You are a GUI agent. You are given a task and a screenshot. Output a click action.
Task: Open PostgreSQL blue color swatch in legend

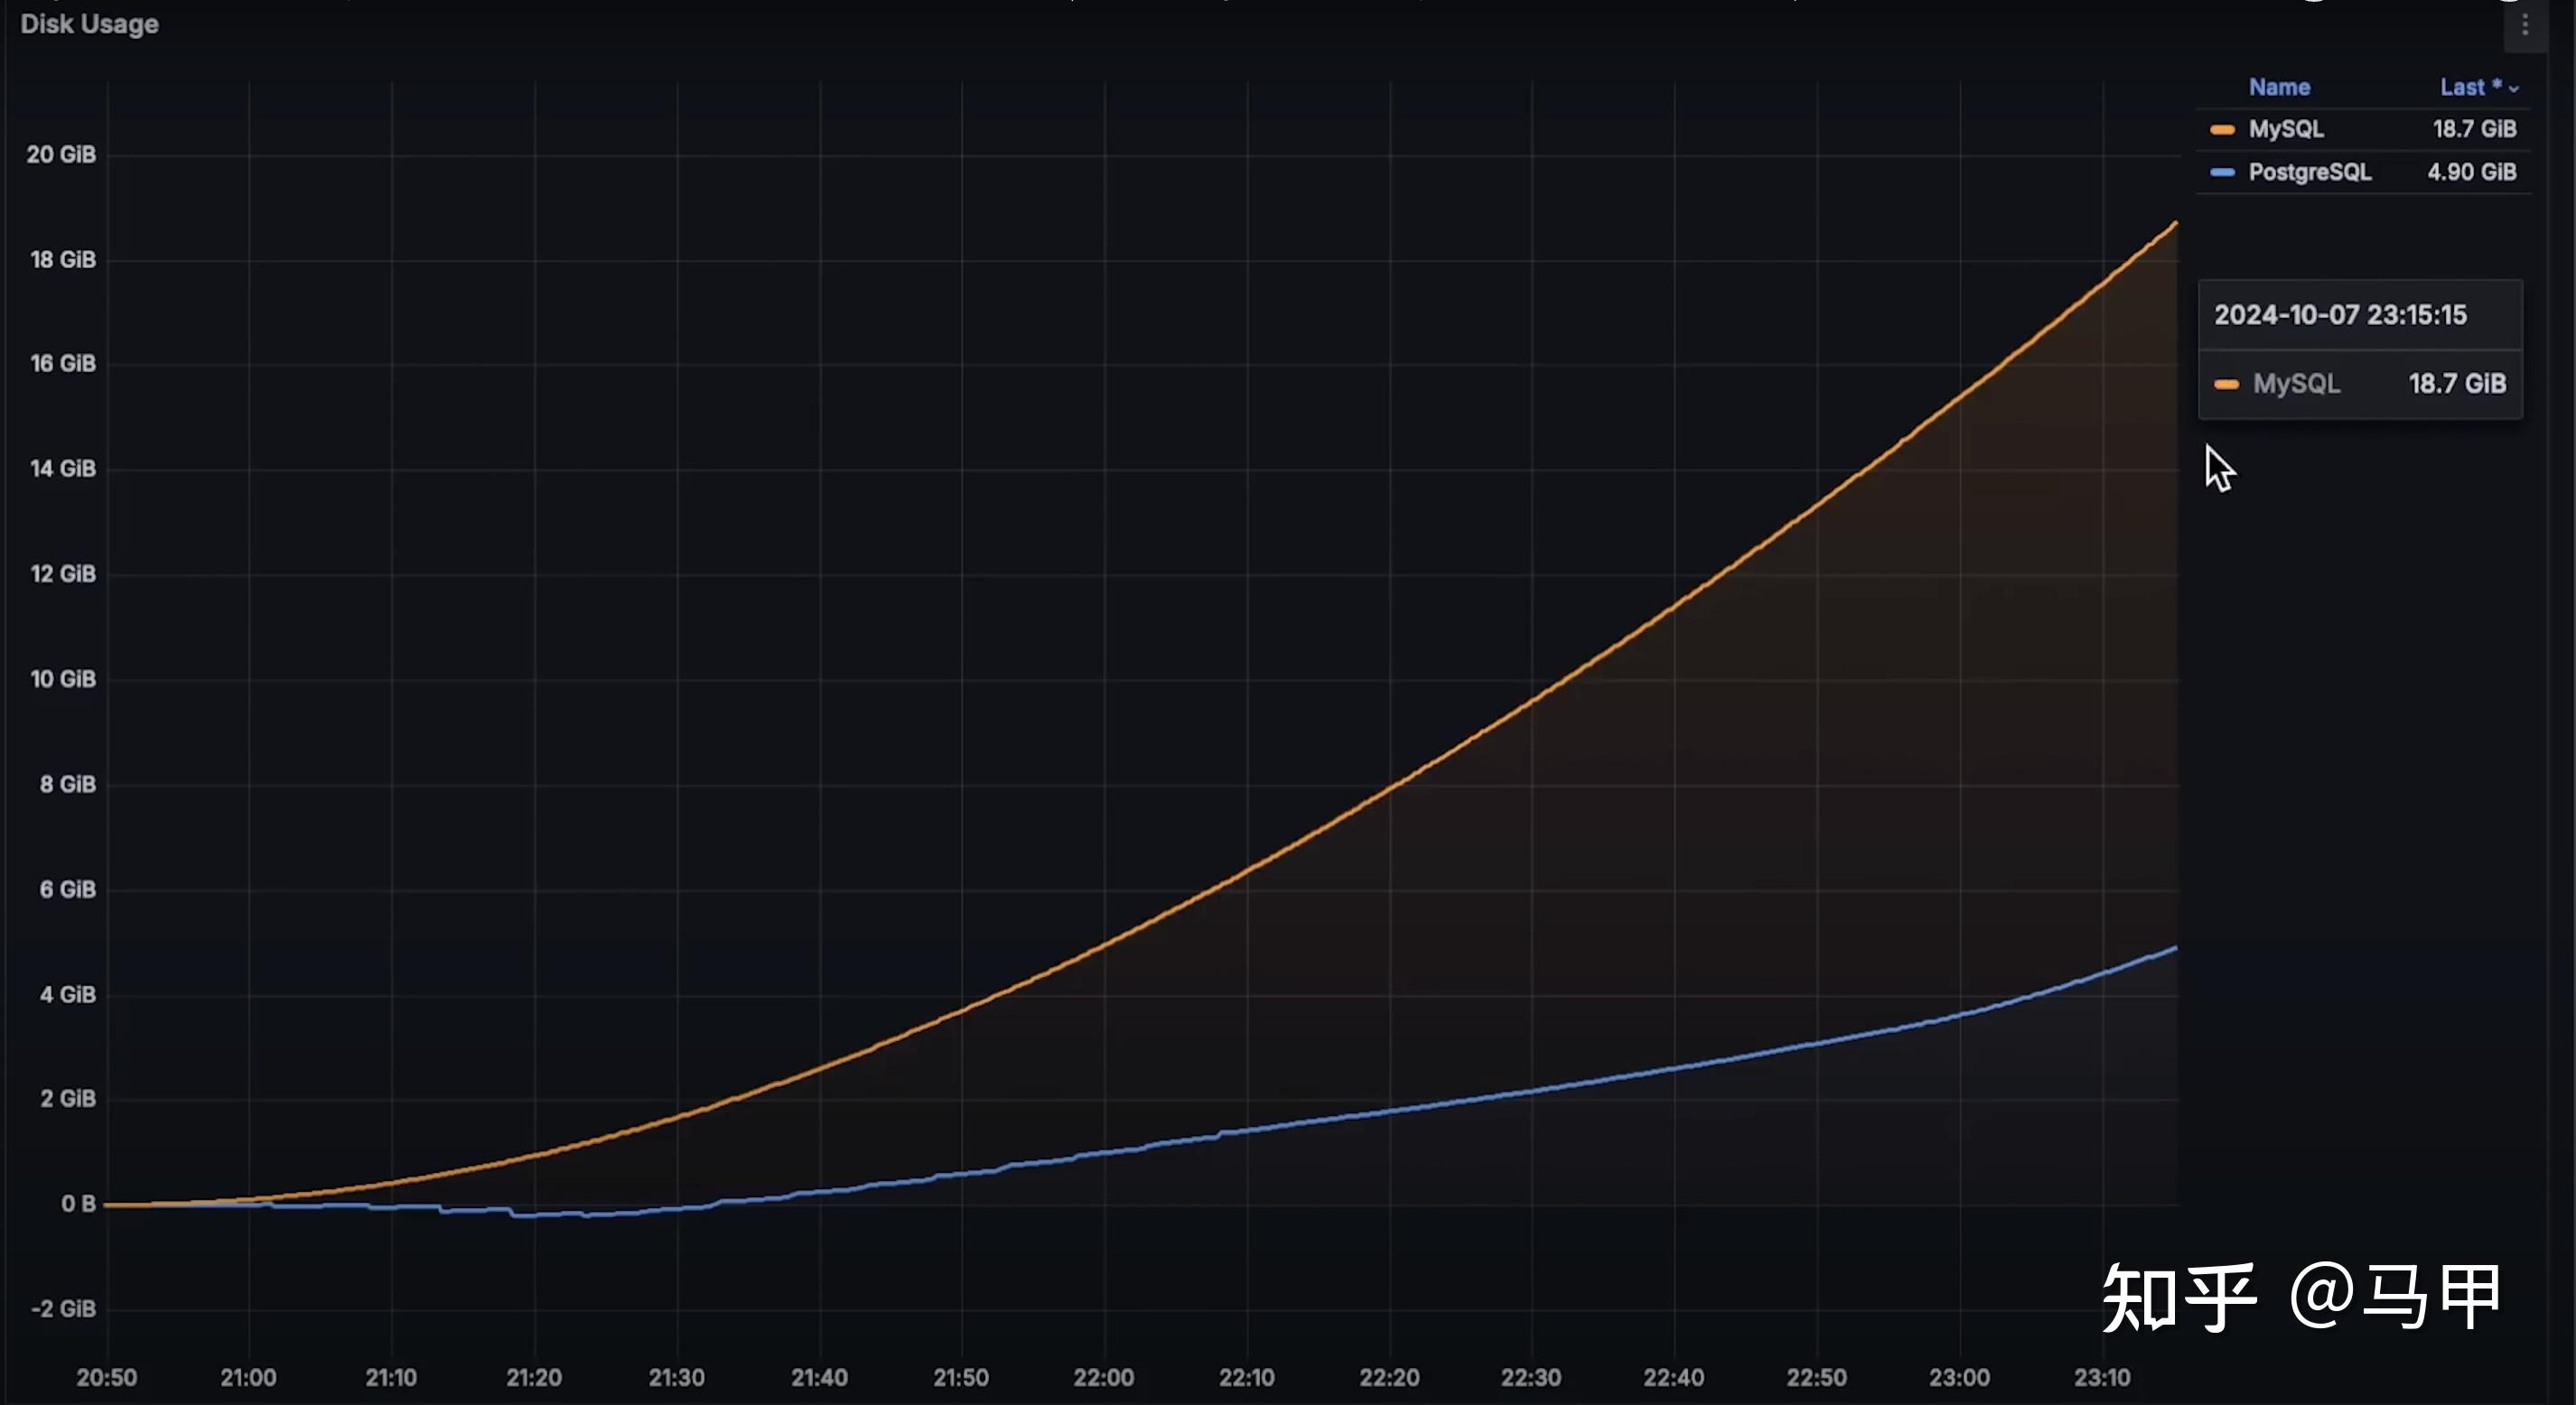[x=2222, y=173]
